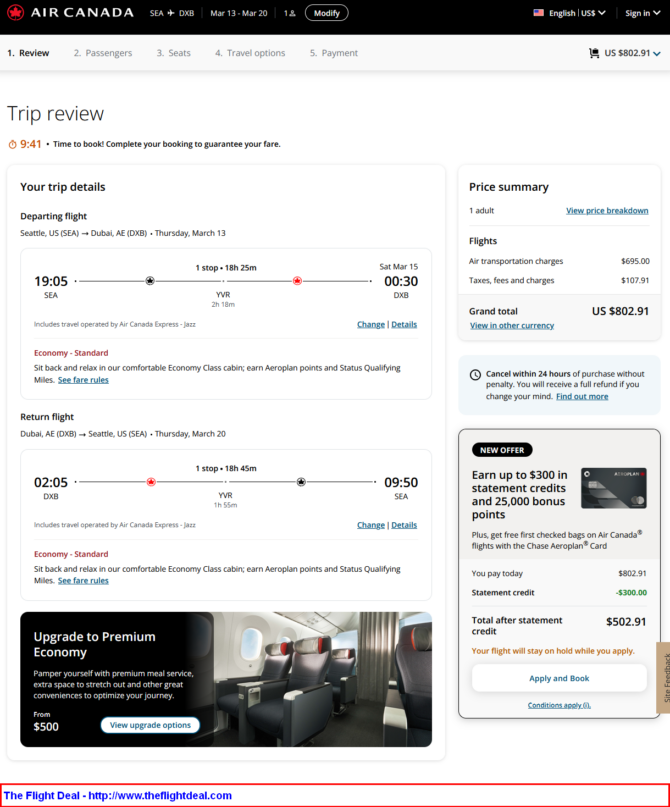This screenshot has height=807, width=670.
Task: Click the US flag icon
Action: coord(539,13)
